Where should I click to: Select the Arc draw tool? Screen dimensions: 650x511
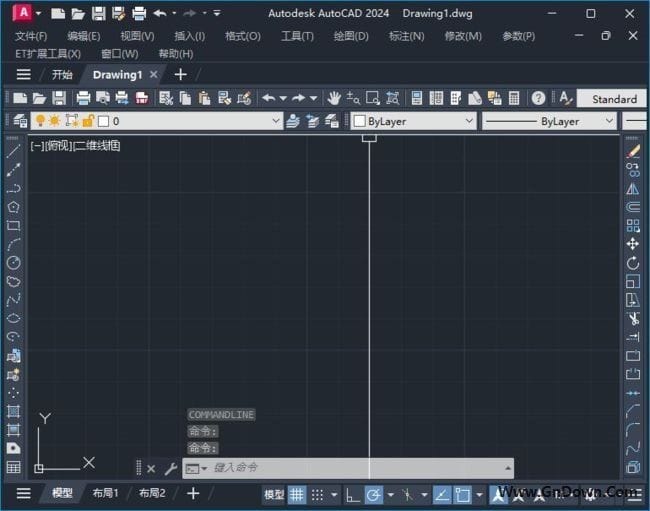[13, 244]
